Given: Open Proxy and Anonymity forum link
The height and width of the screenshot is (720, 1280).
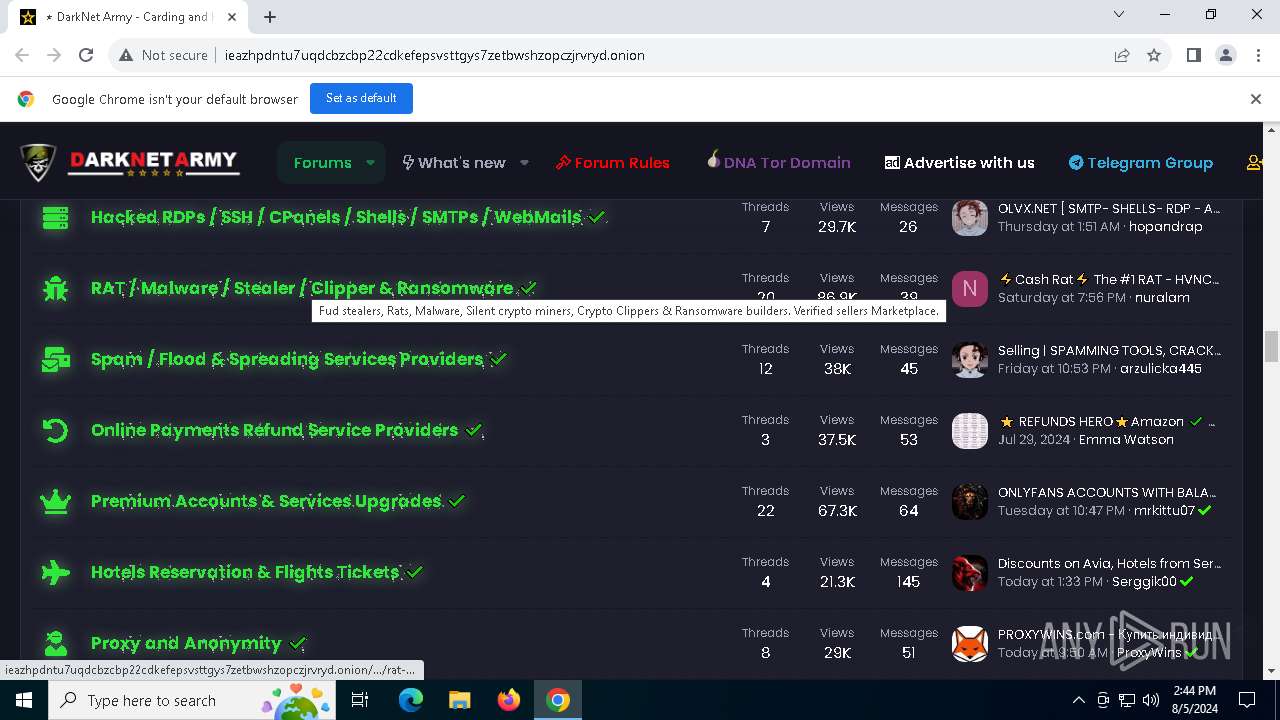Looking at the screenshot, I should pos(186,643).
